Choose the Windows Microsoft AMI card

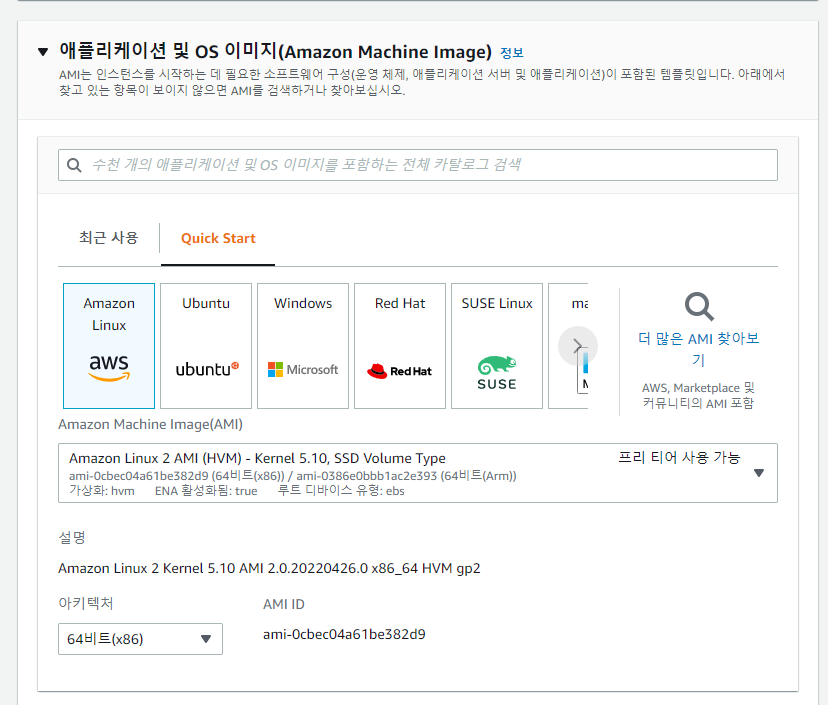(x=303, y=346)
